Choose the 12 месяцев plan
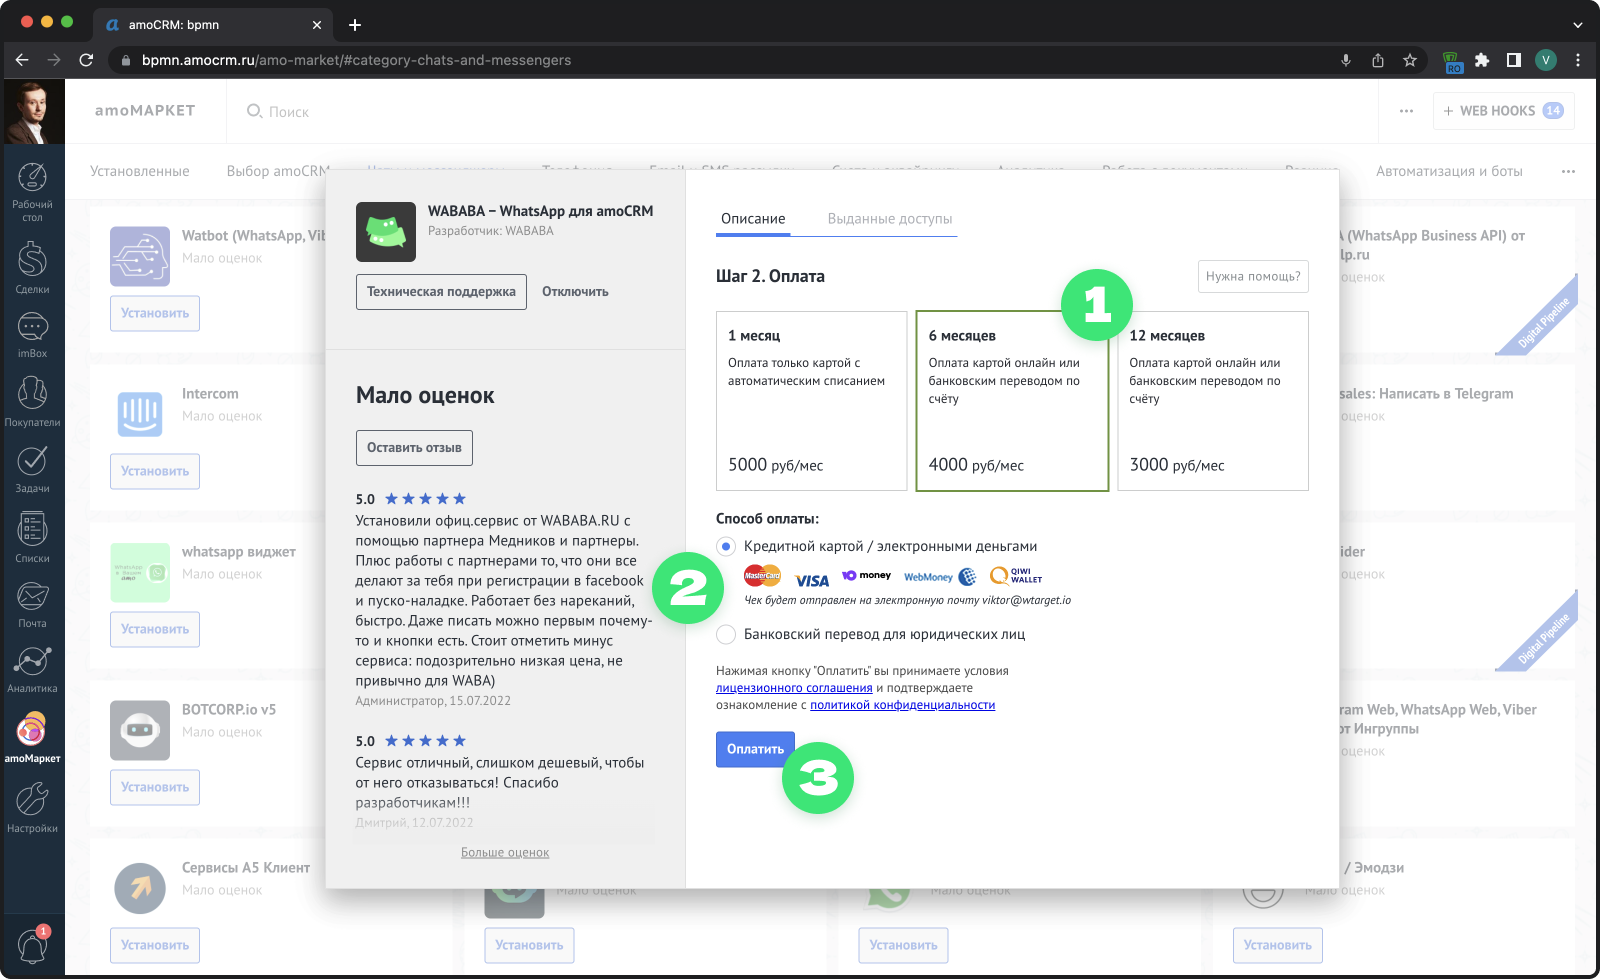This screenshot has height=979, width=1600. [1213, 401]
